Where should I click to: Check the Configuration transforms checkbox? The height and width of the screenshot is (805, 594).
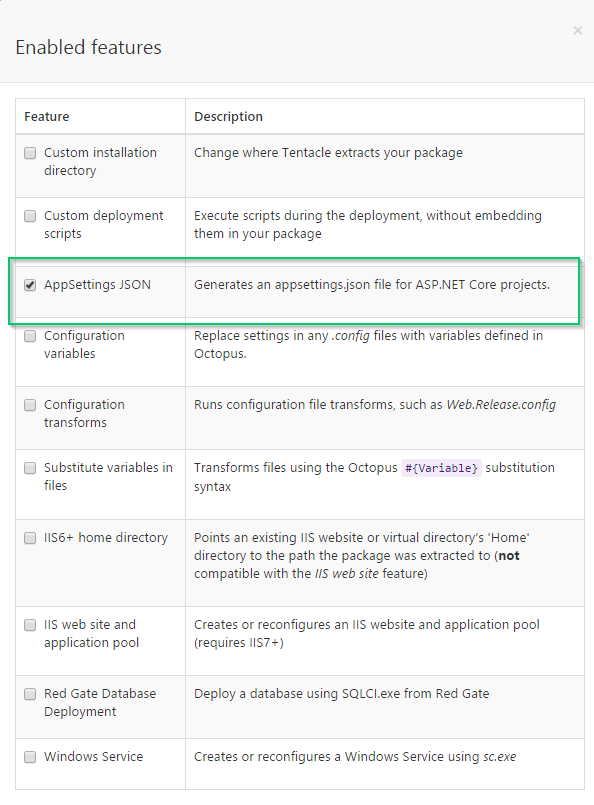[30, 405]
